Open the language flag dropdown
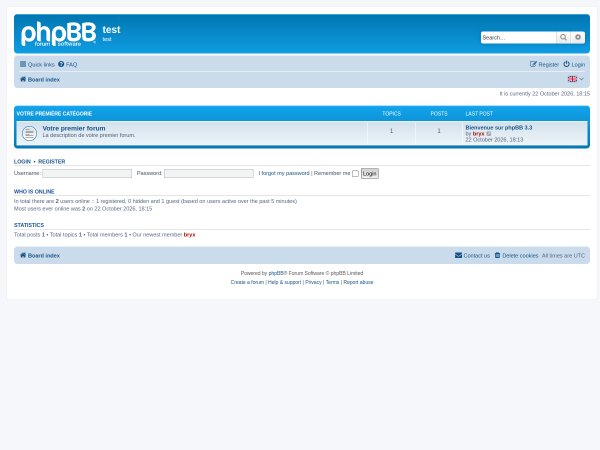This screenshot has height=450, width=600. [576, 79]
